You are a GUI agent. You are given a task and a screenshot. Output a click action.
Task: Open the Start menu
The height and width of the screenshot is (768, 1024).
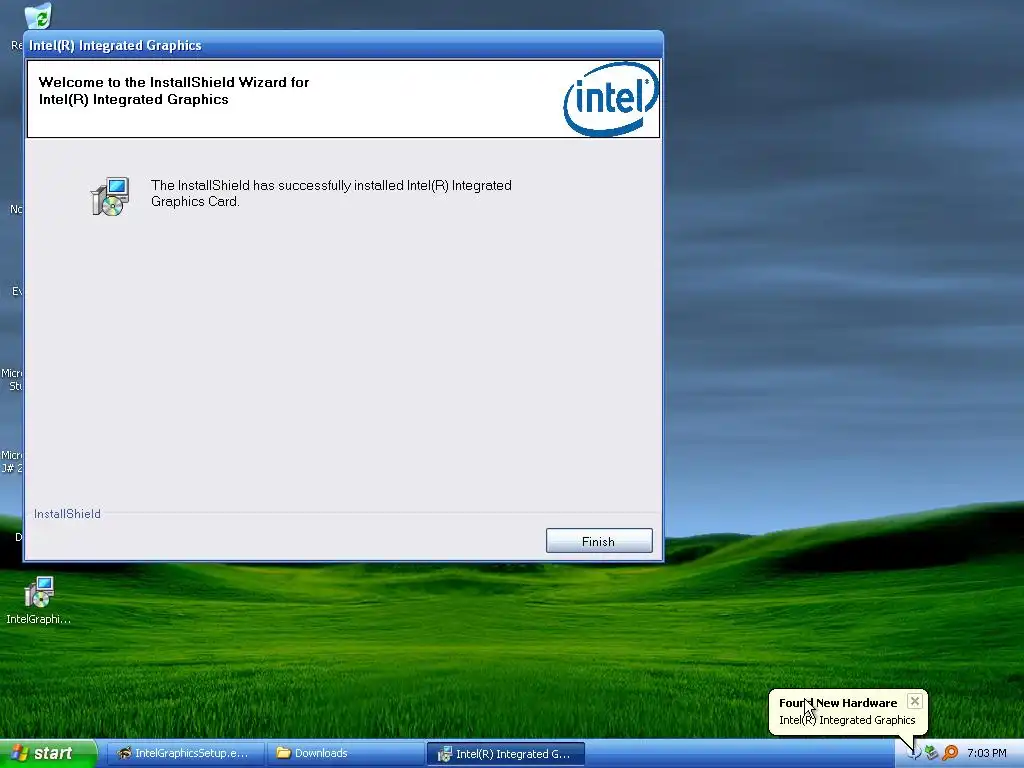pos(48,753)
